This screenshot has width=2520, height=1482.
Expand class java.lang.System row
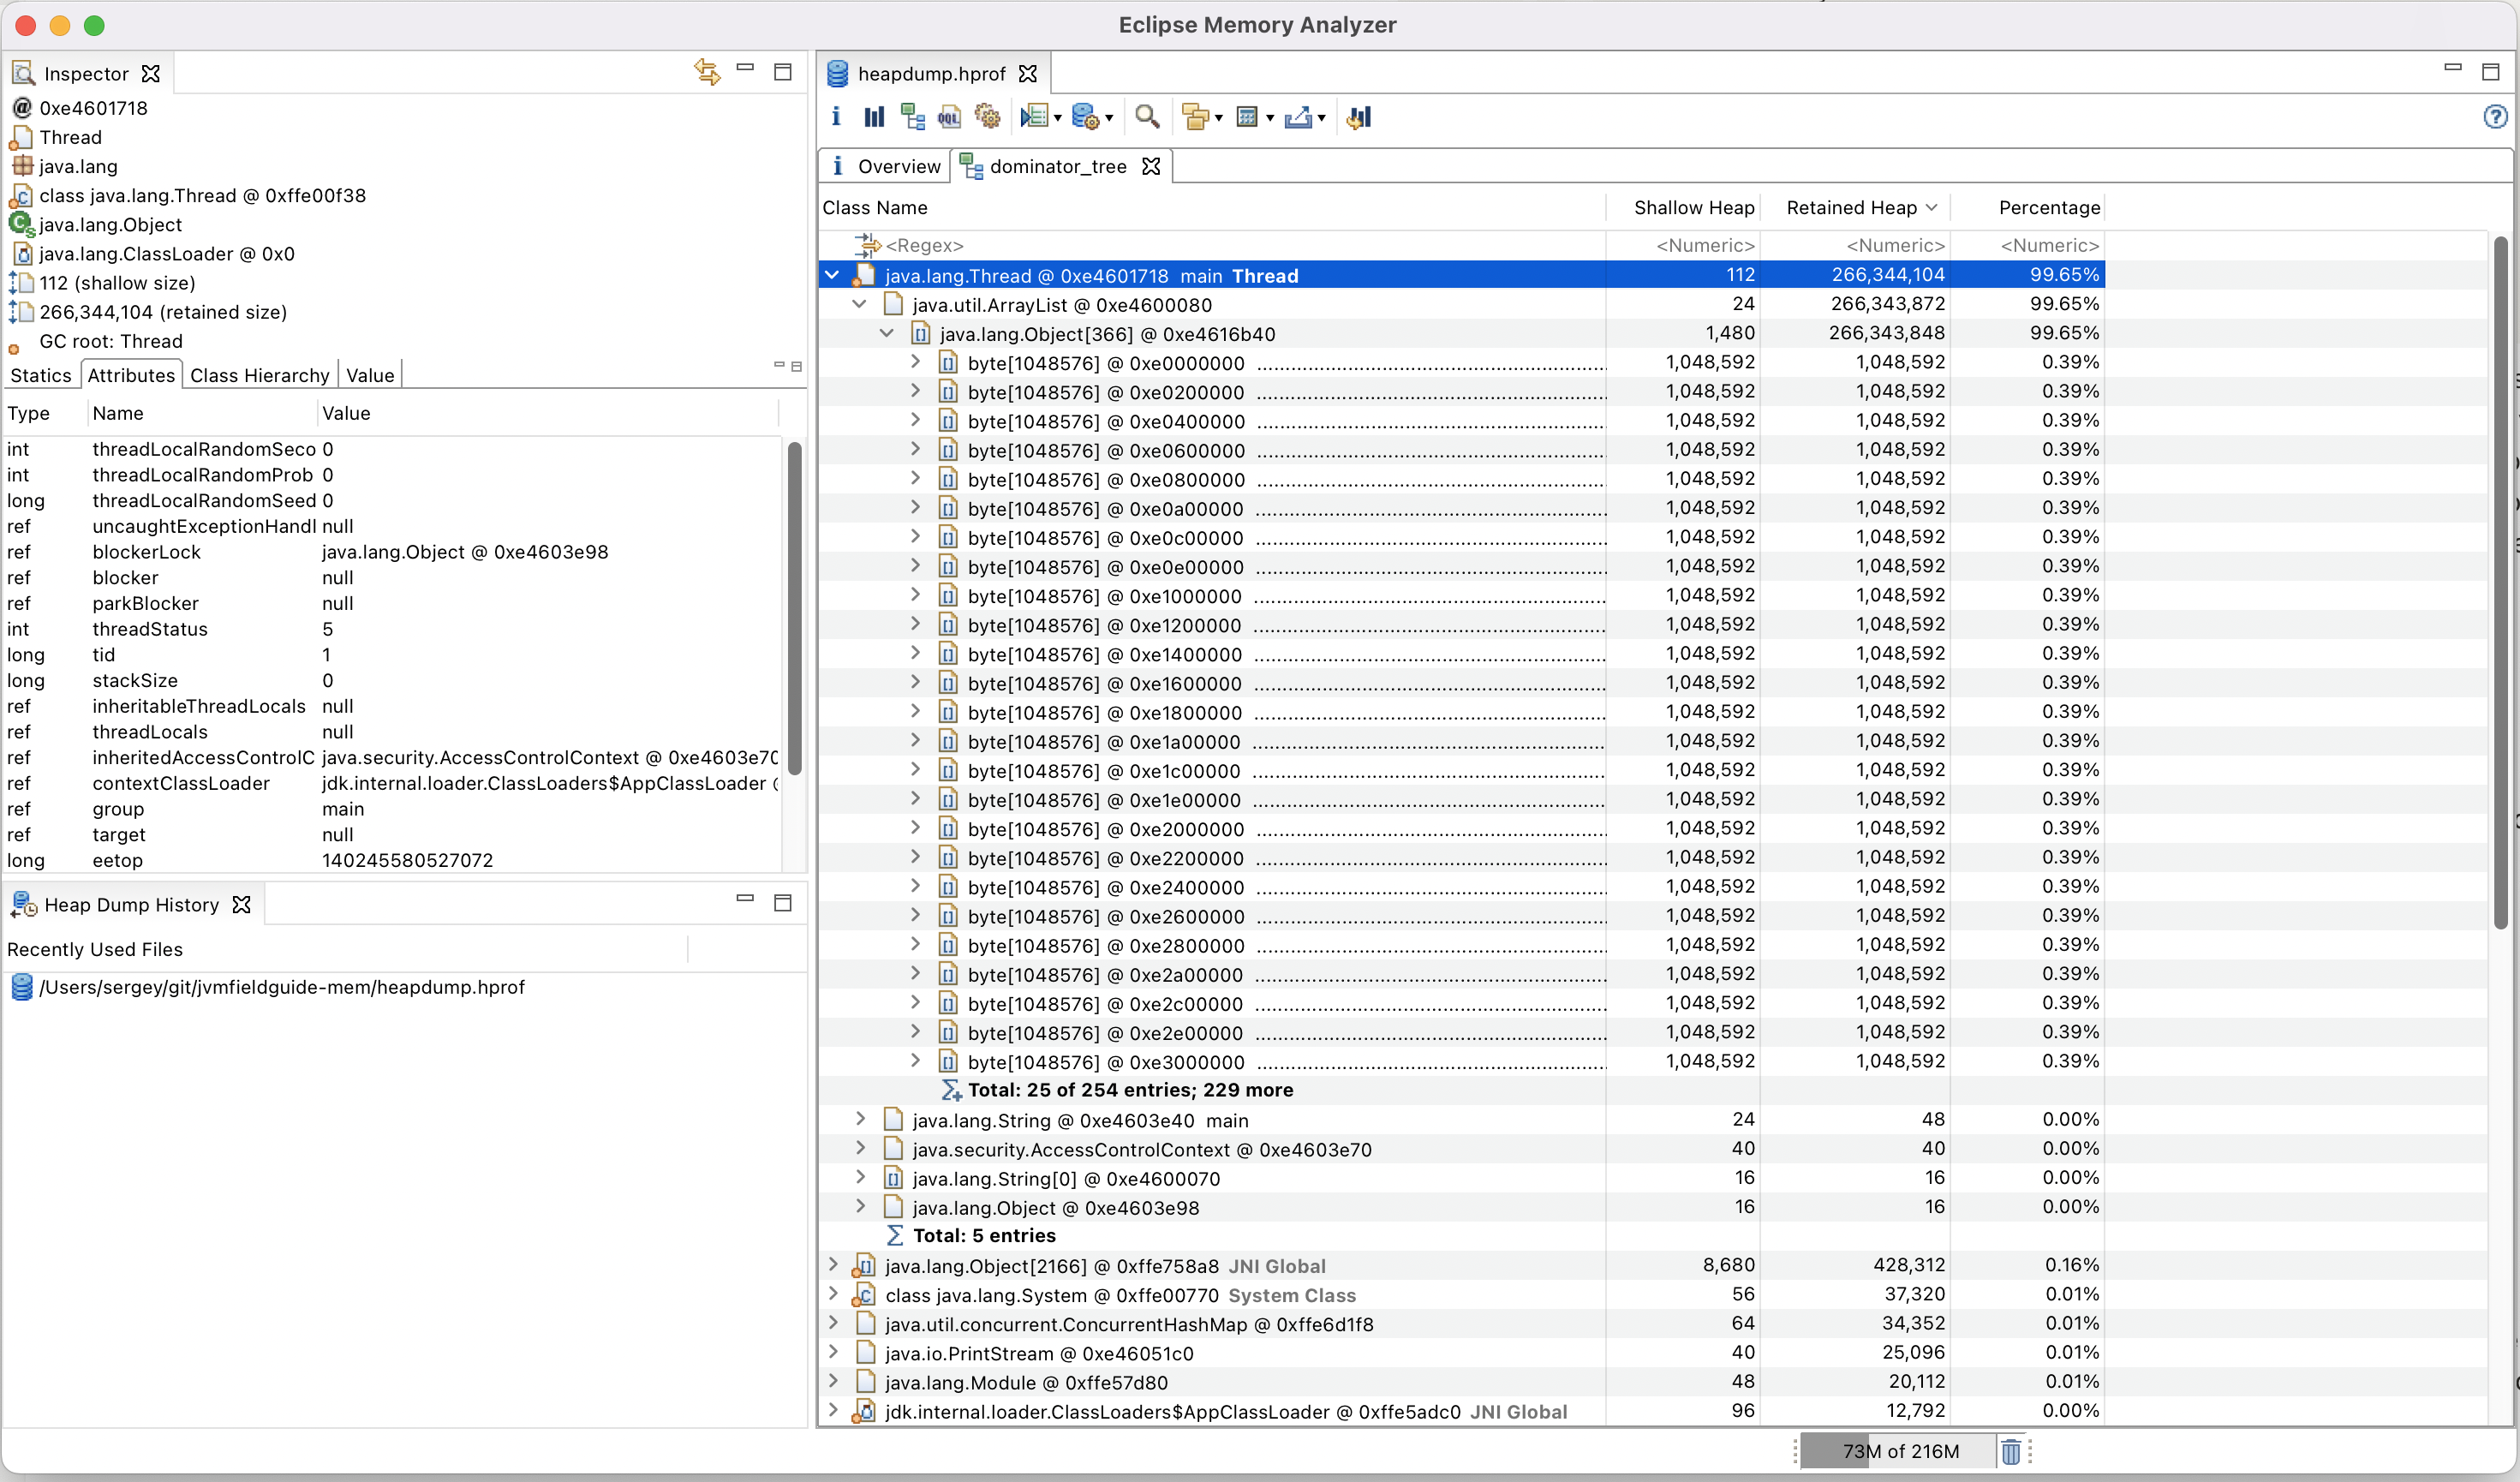pyautogui.click(x=832, y=1294)
